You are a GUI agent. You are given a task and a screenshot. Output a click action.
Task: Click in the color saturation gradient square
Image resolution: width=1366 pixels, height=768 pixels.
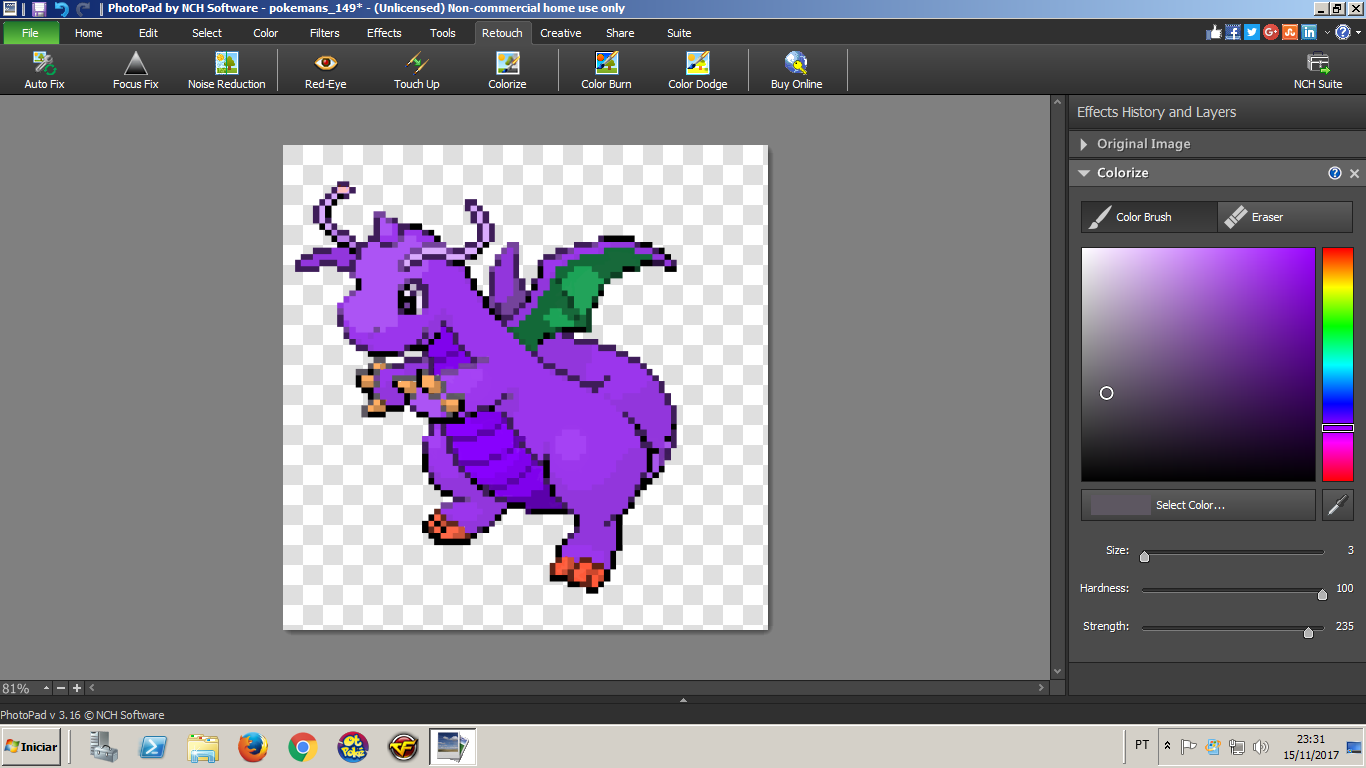[1198, 364]
